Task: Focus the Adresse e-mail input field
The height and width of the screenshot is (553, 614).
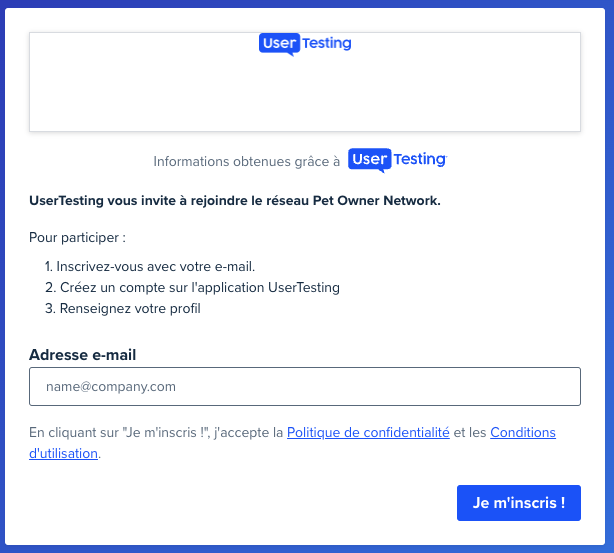Action: point(305,386)
